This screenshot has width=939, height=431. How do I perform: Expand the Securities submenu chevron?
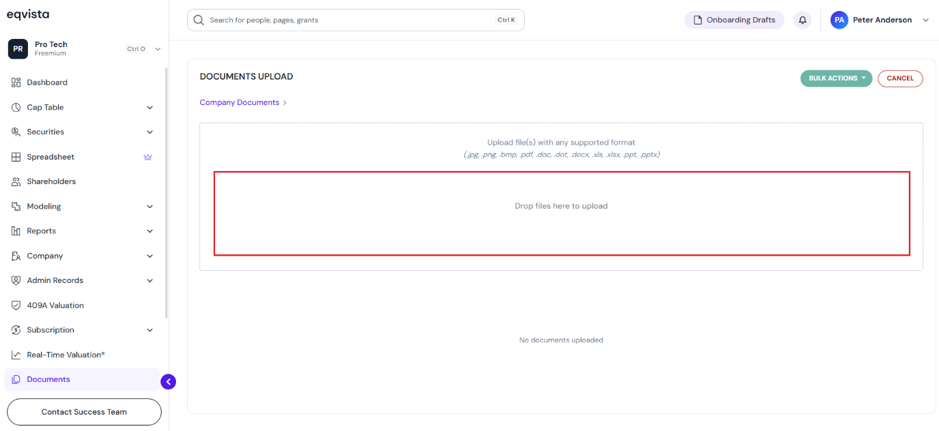[x=150, y=132]
